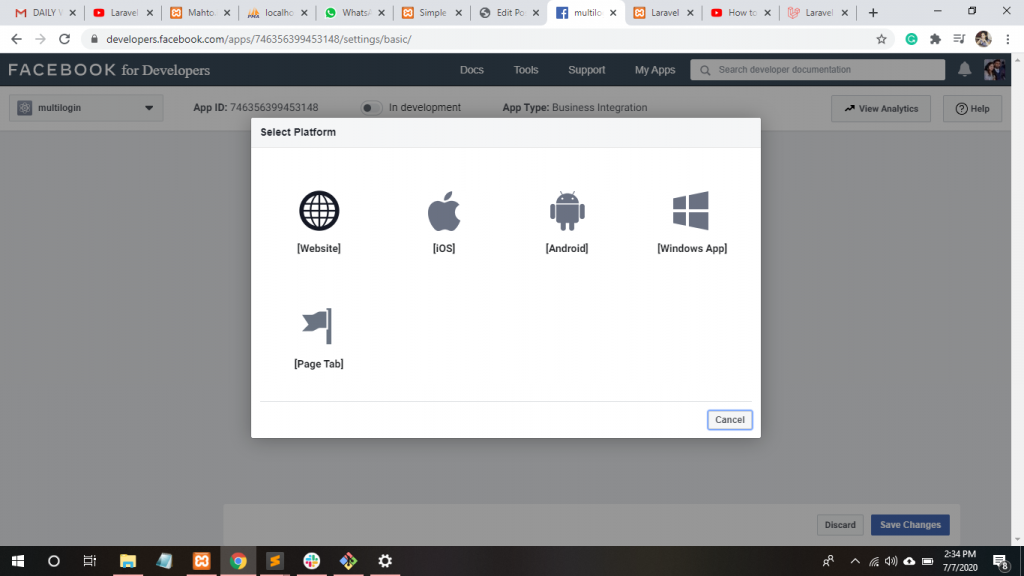Image resolution: width=1024 pixels, height=576 pixels.
Task: Open Settings gear from the taskbar
Action: 385,561
